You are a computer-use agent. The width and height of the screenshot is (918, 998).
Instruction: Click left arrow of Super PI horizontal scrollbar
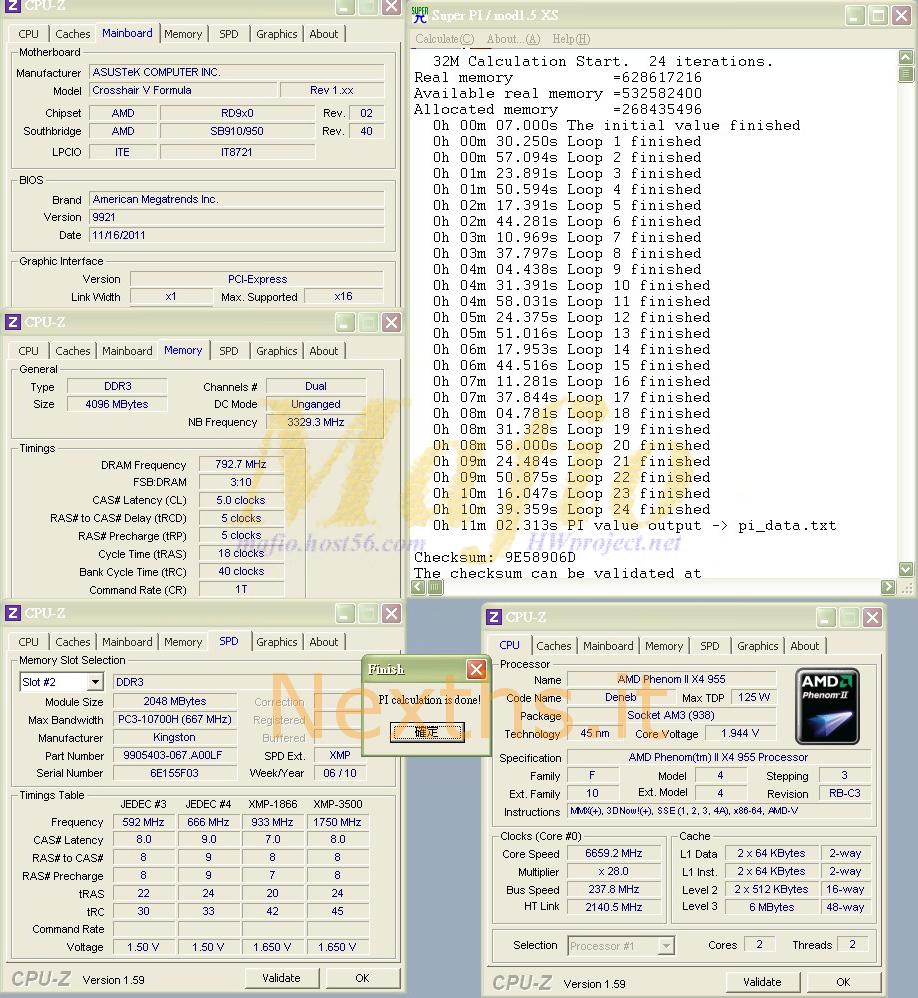coord(418,587)
